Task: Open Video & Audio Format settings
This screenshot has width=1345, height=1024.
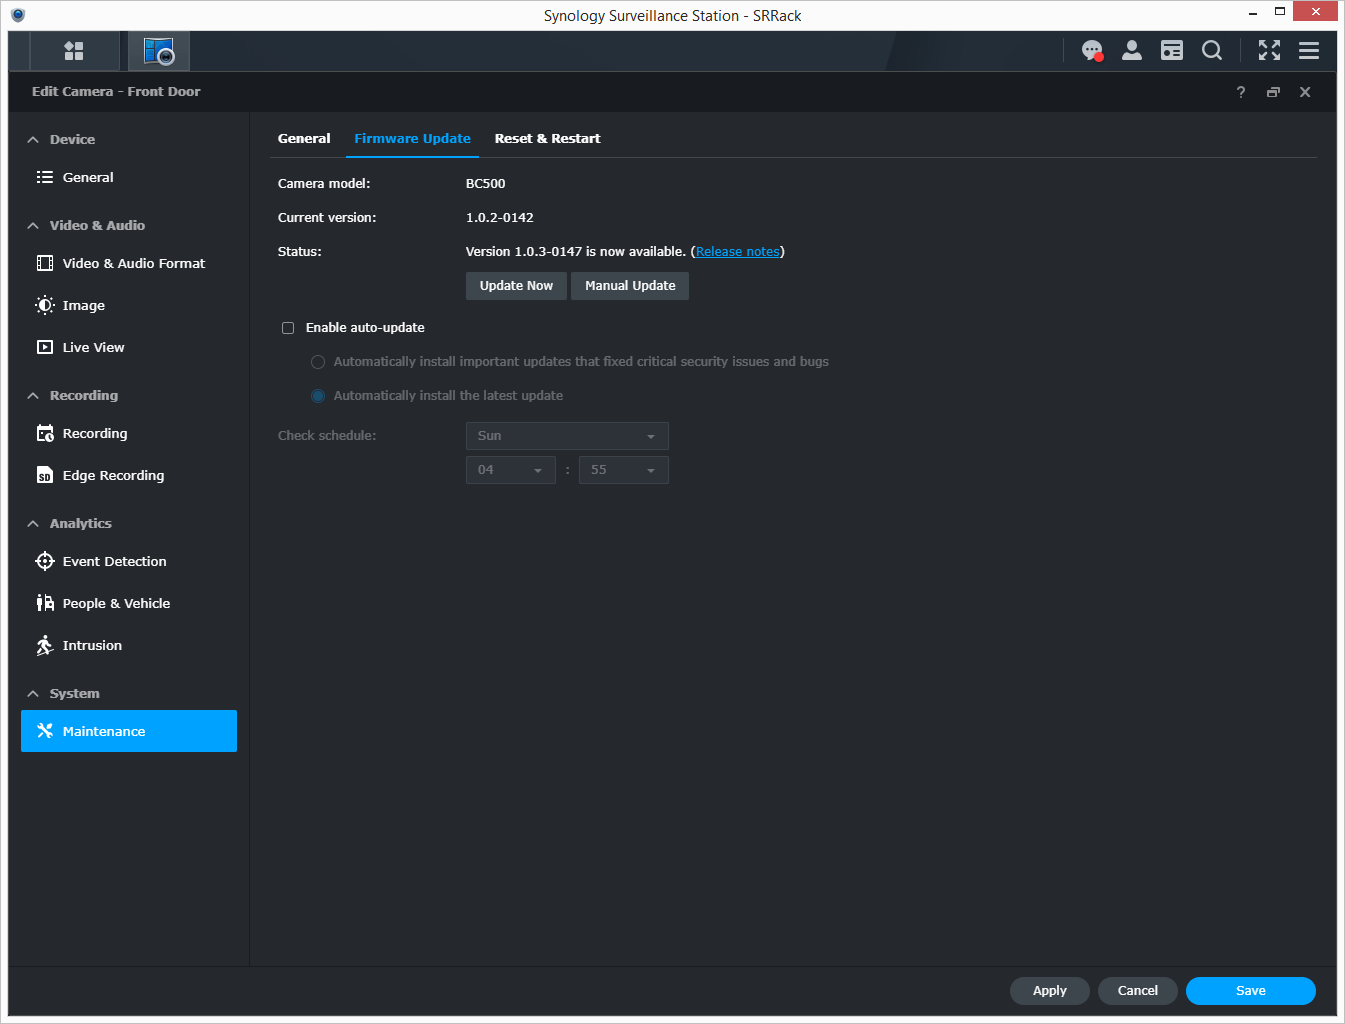Action: coord(129,263)
